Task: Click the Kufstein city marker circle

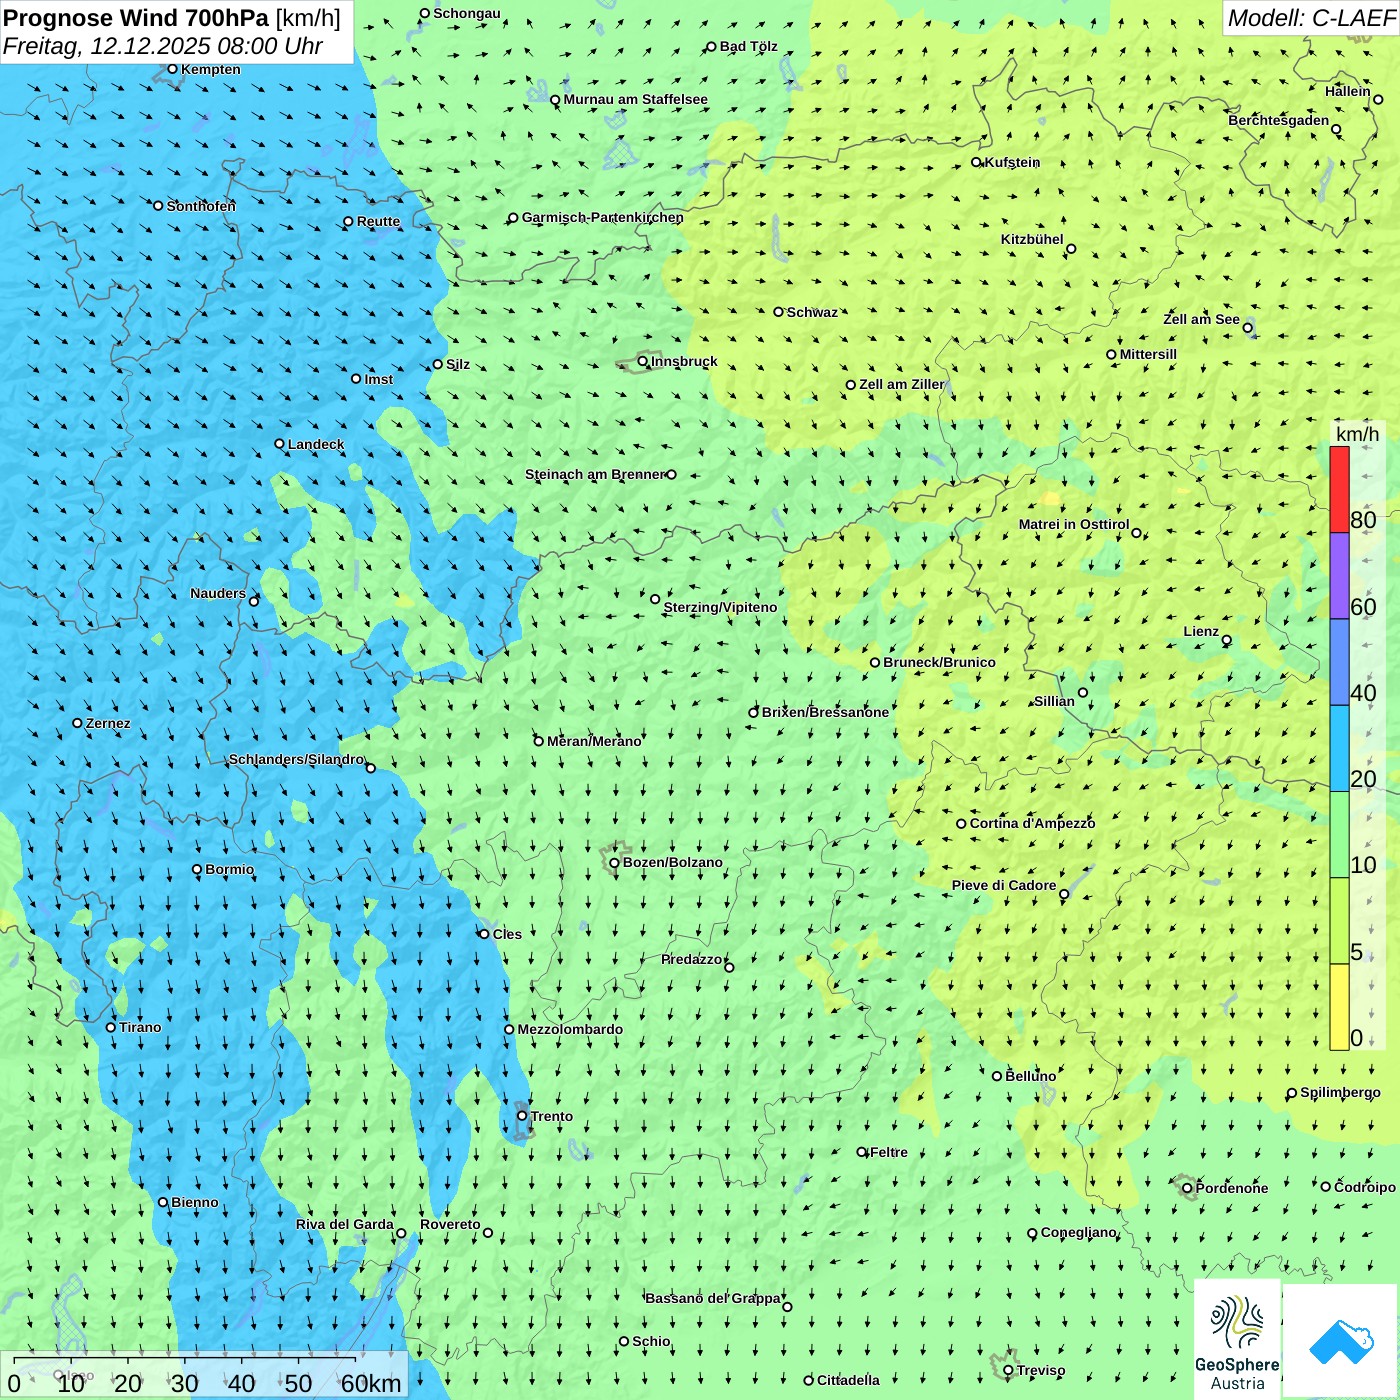Action: [x=976, y=162]
